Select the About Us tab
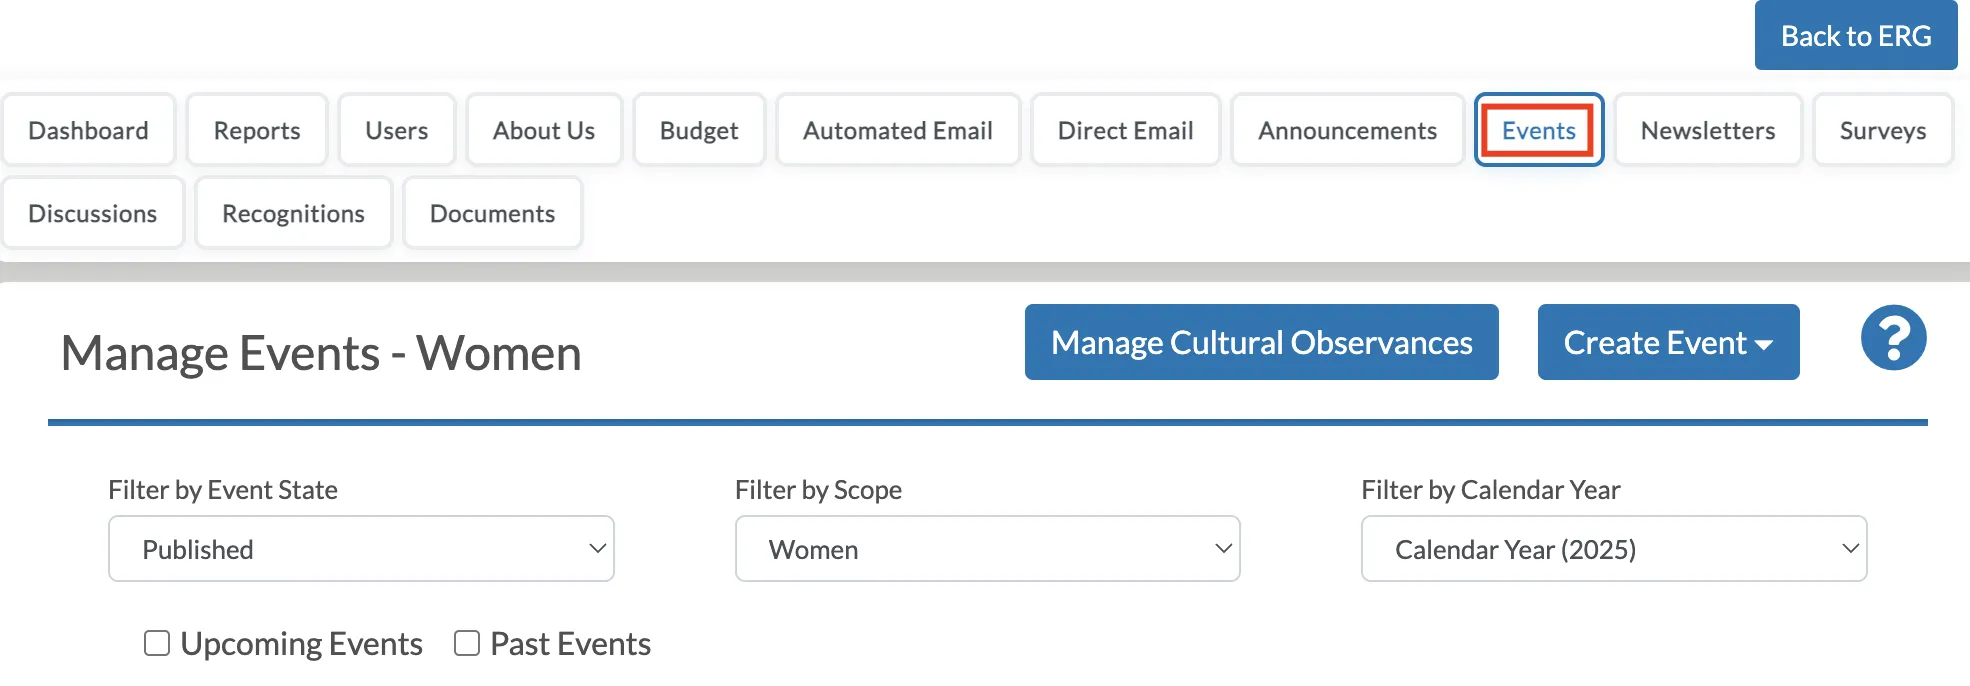Screen dimensions: 1970x686 pyautogui.click(x=544, y=130)
